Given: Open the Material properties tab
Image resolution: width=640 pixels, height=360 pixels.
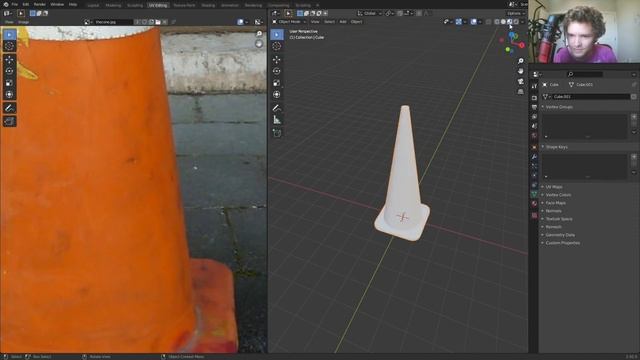Looking at the screenshot, I should [x=534, y=204].
